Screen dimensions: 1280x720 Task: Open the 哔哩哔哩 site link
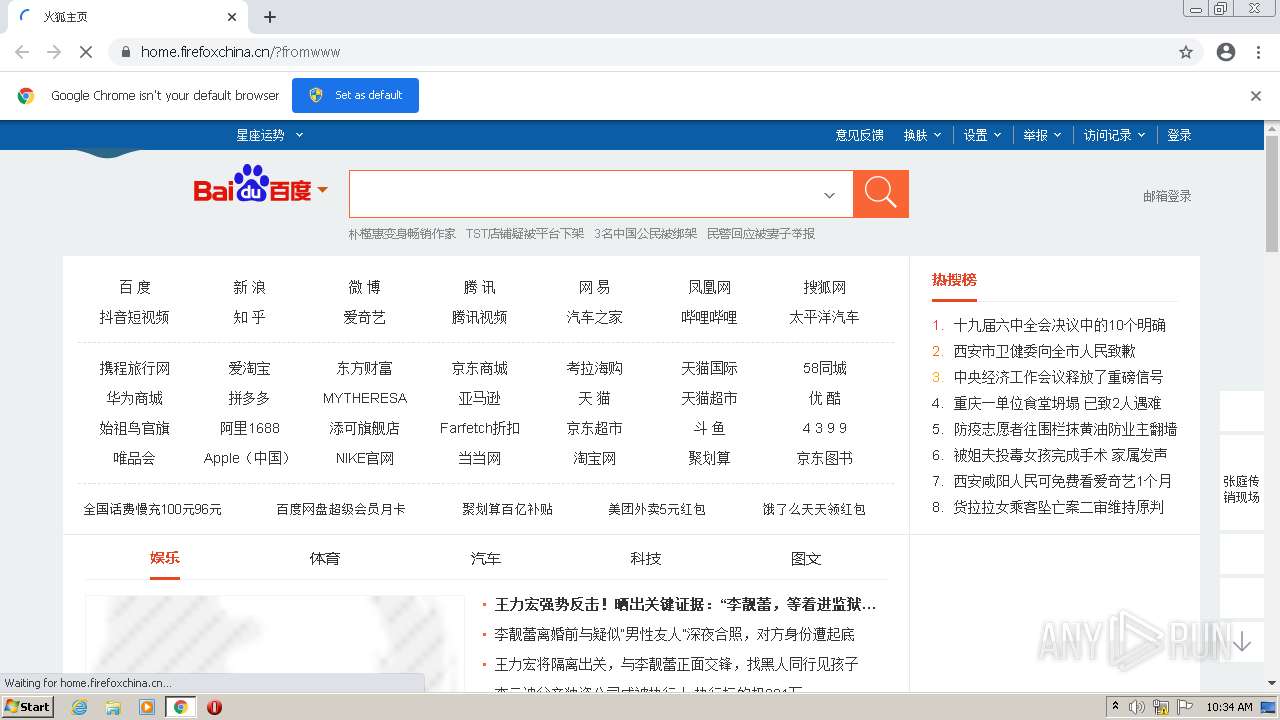pos(709,317)
